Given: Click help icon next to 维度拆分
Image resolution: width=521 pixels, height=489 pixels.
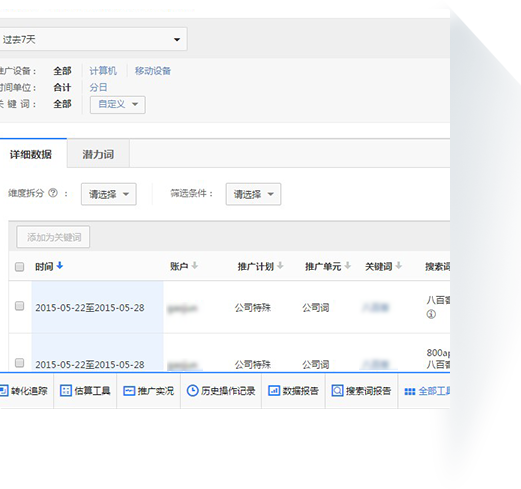Looking at the screenshot, I should pyautogui.click(x=53, y=193).
